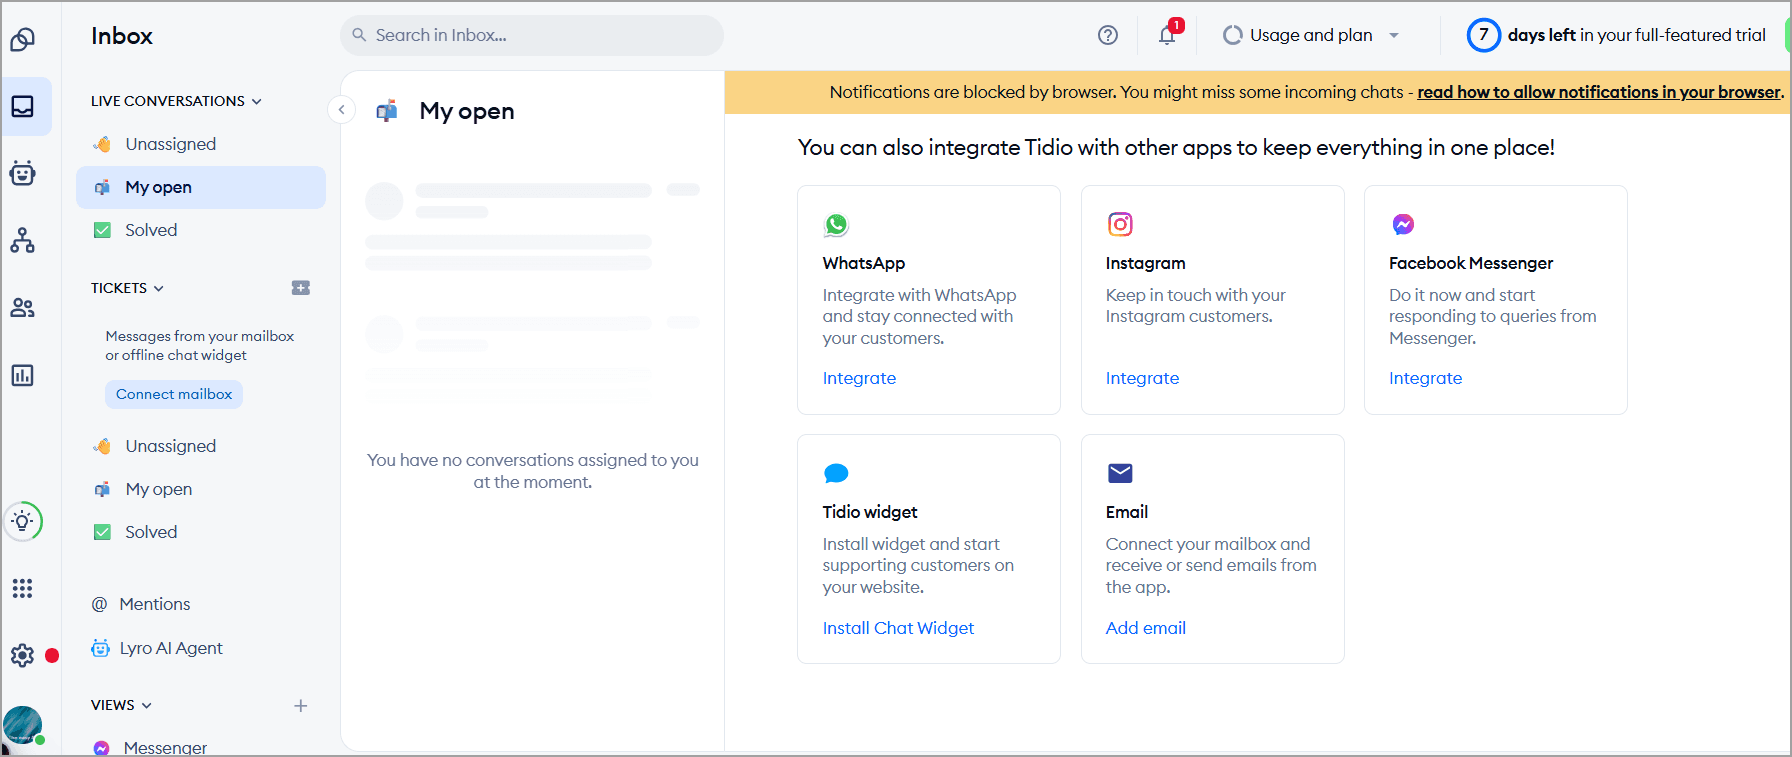The image size is (1792, 757).
Task: Open the Flows hierarchy icon
Action: [x=23, y=240]
